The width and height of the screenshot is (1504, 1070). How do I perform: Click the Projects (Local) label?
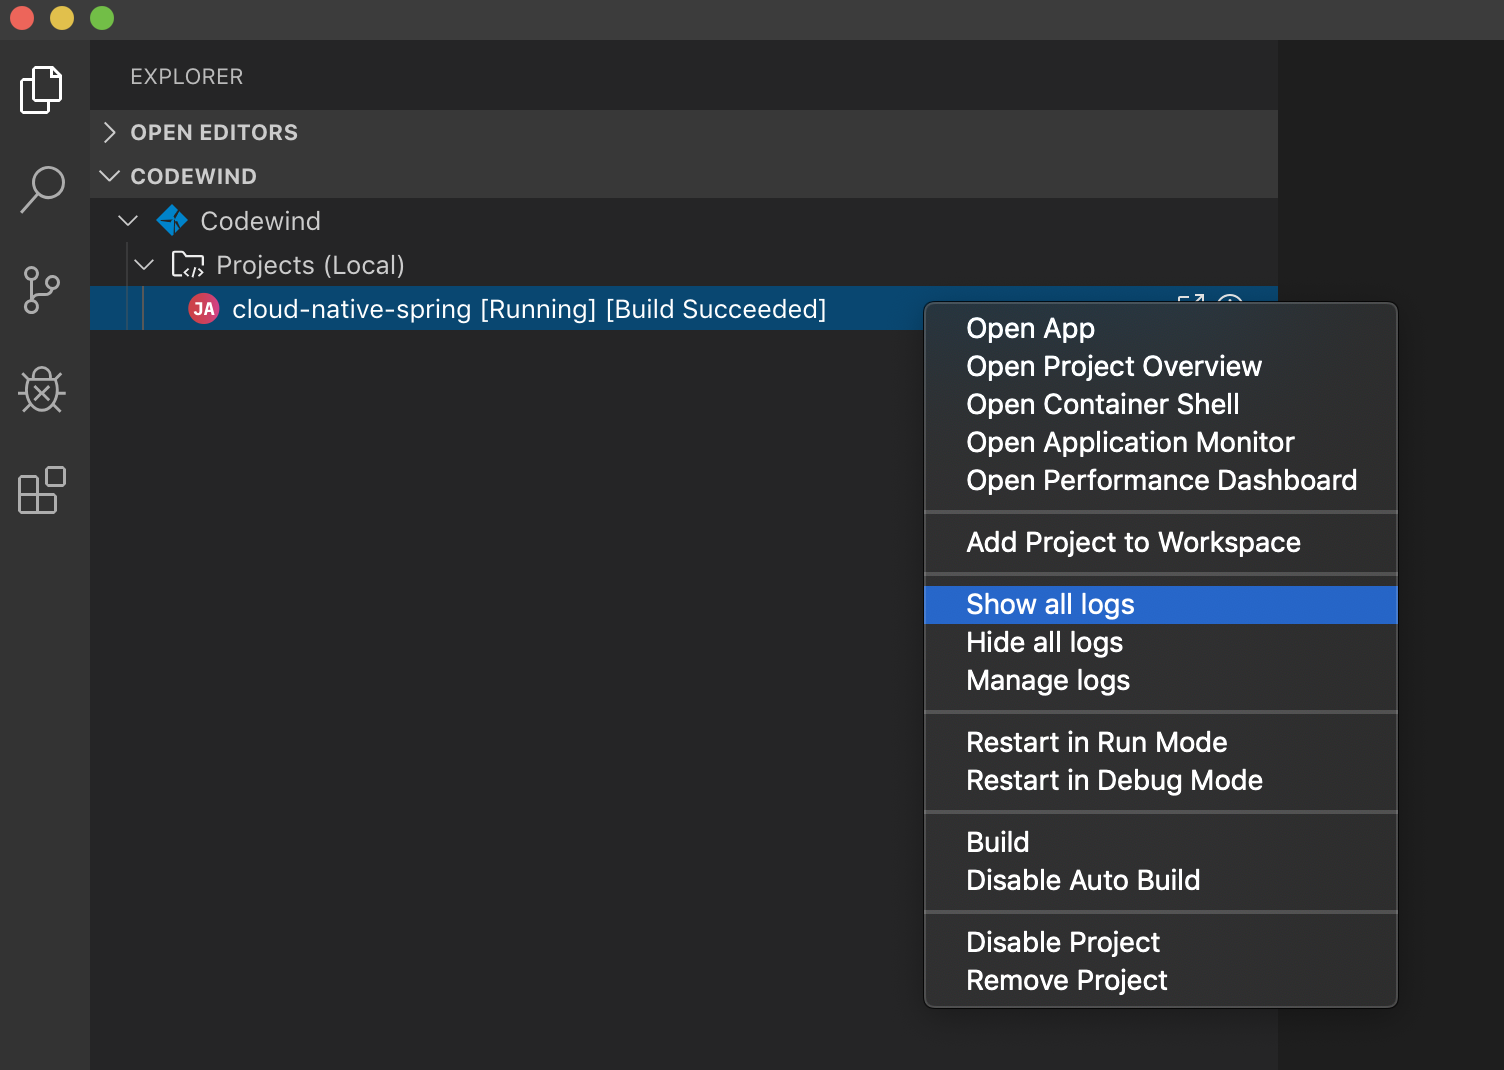[x=310, y=265]
